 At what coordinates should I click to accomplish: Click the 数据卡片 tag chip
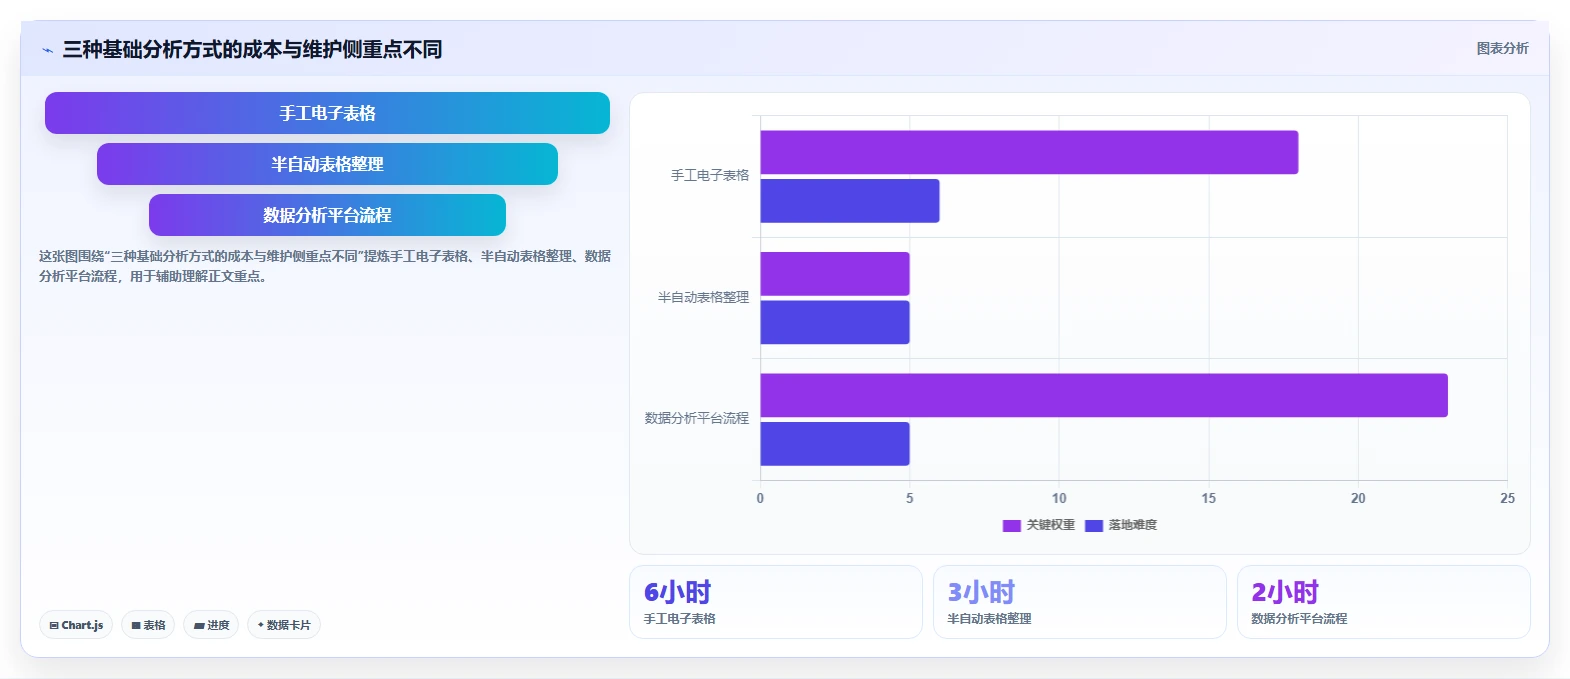(x=284, y=625)
